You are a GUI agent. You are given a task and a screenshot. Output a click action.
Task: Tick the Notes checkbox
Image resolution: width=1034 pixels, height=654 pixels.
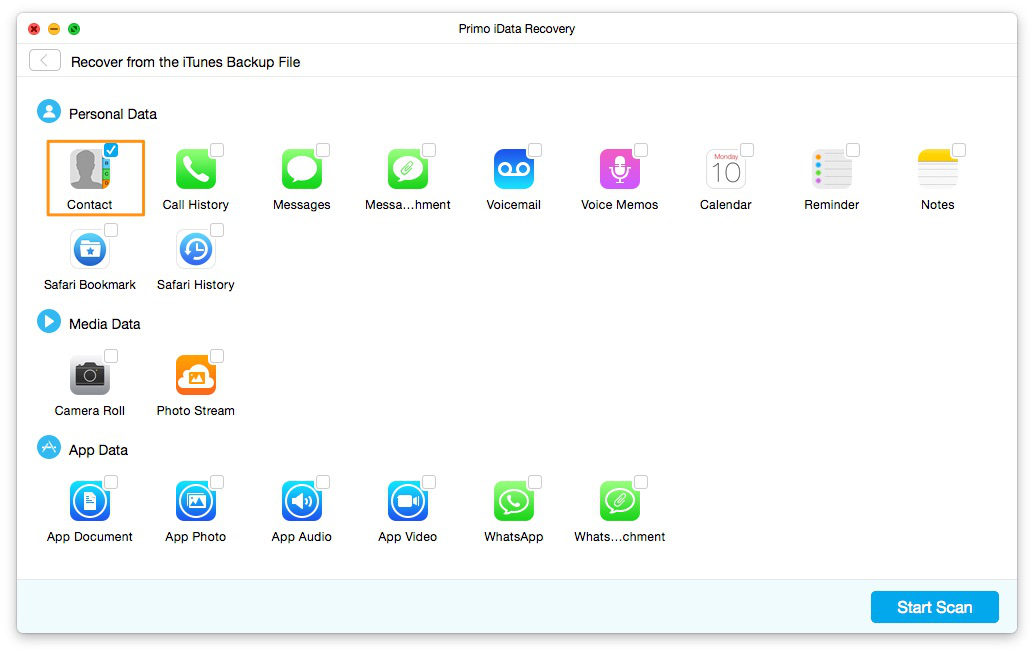[959, 150]
